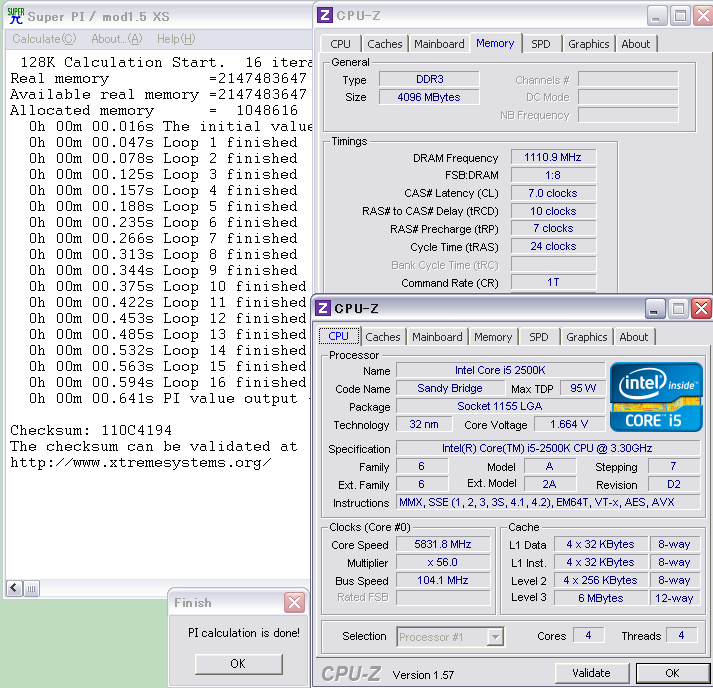713x688 pixels.
Task: Close the Finish dialog with X
Action: [x=294, y=603]
